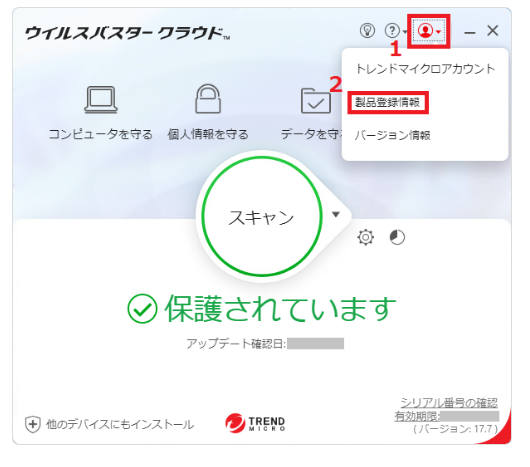Expand the help menu dropdown arrow
530x467 pixels.
[405, 32]
